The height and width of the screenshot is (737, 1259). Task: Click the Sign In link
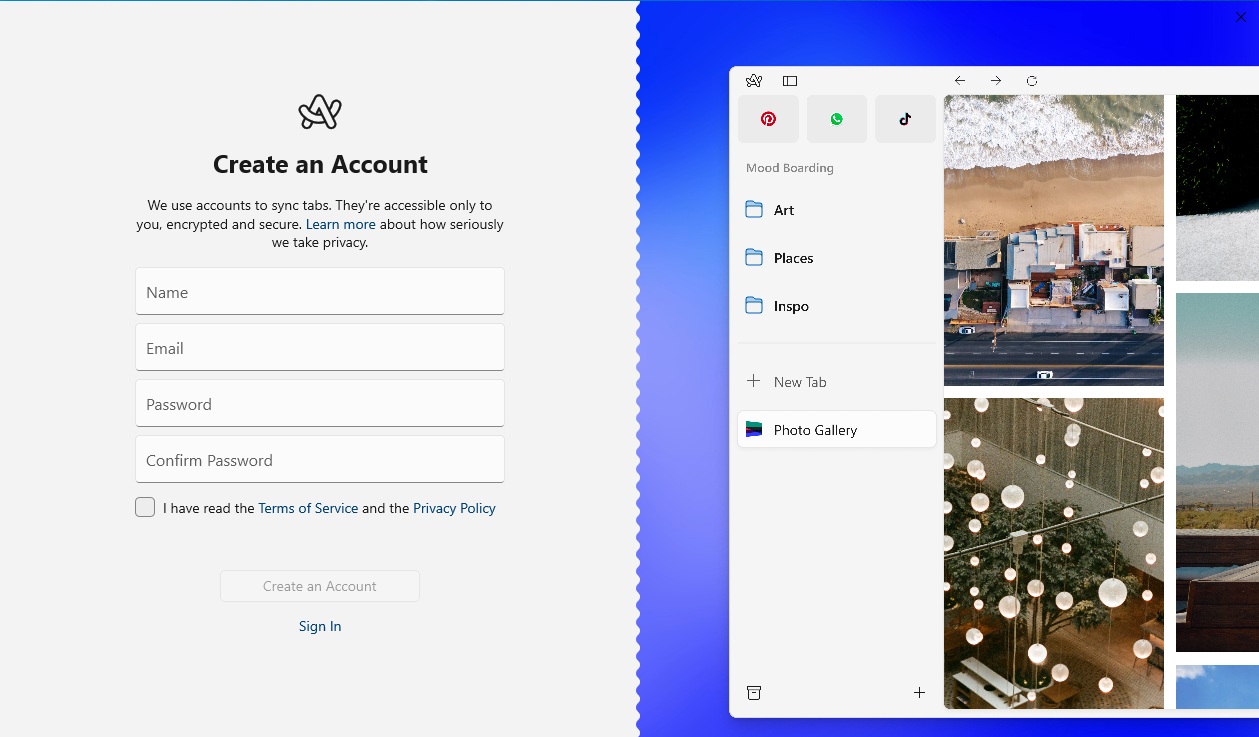(320, 626)
